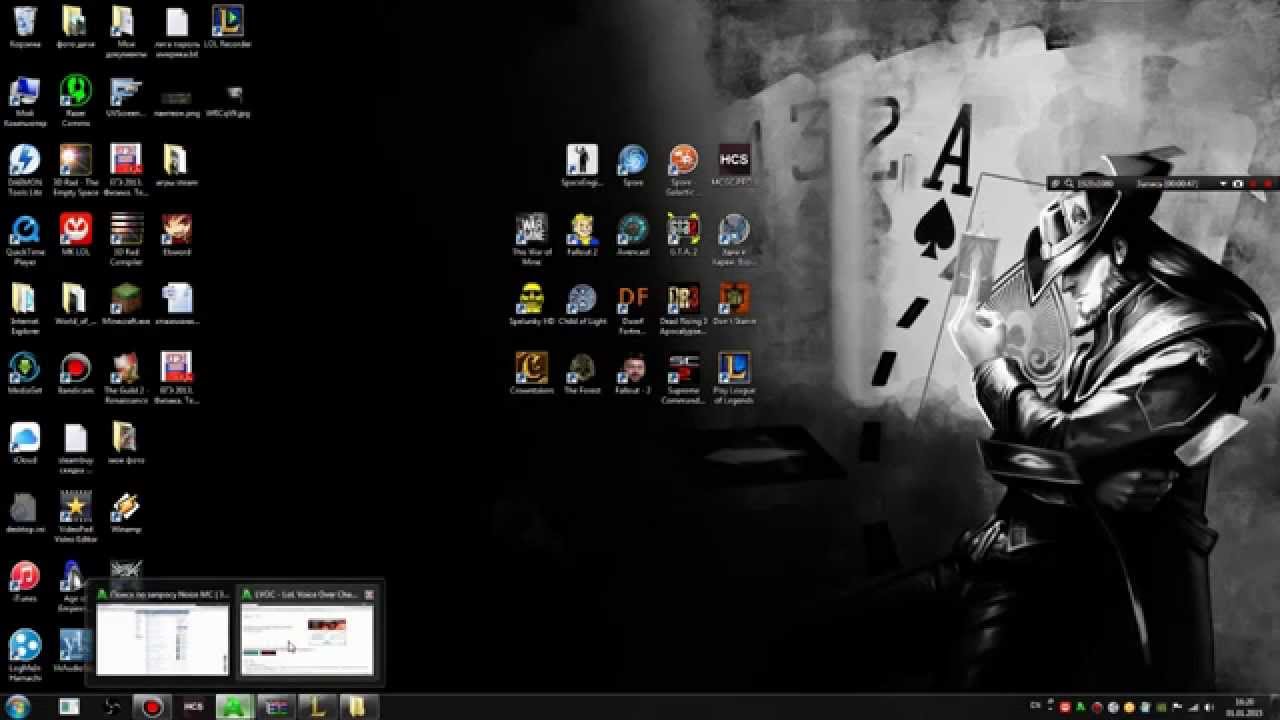Launch Spelunky HD shortcut
This screenshot has height=720, width=1280.
click(531, 304)
